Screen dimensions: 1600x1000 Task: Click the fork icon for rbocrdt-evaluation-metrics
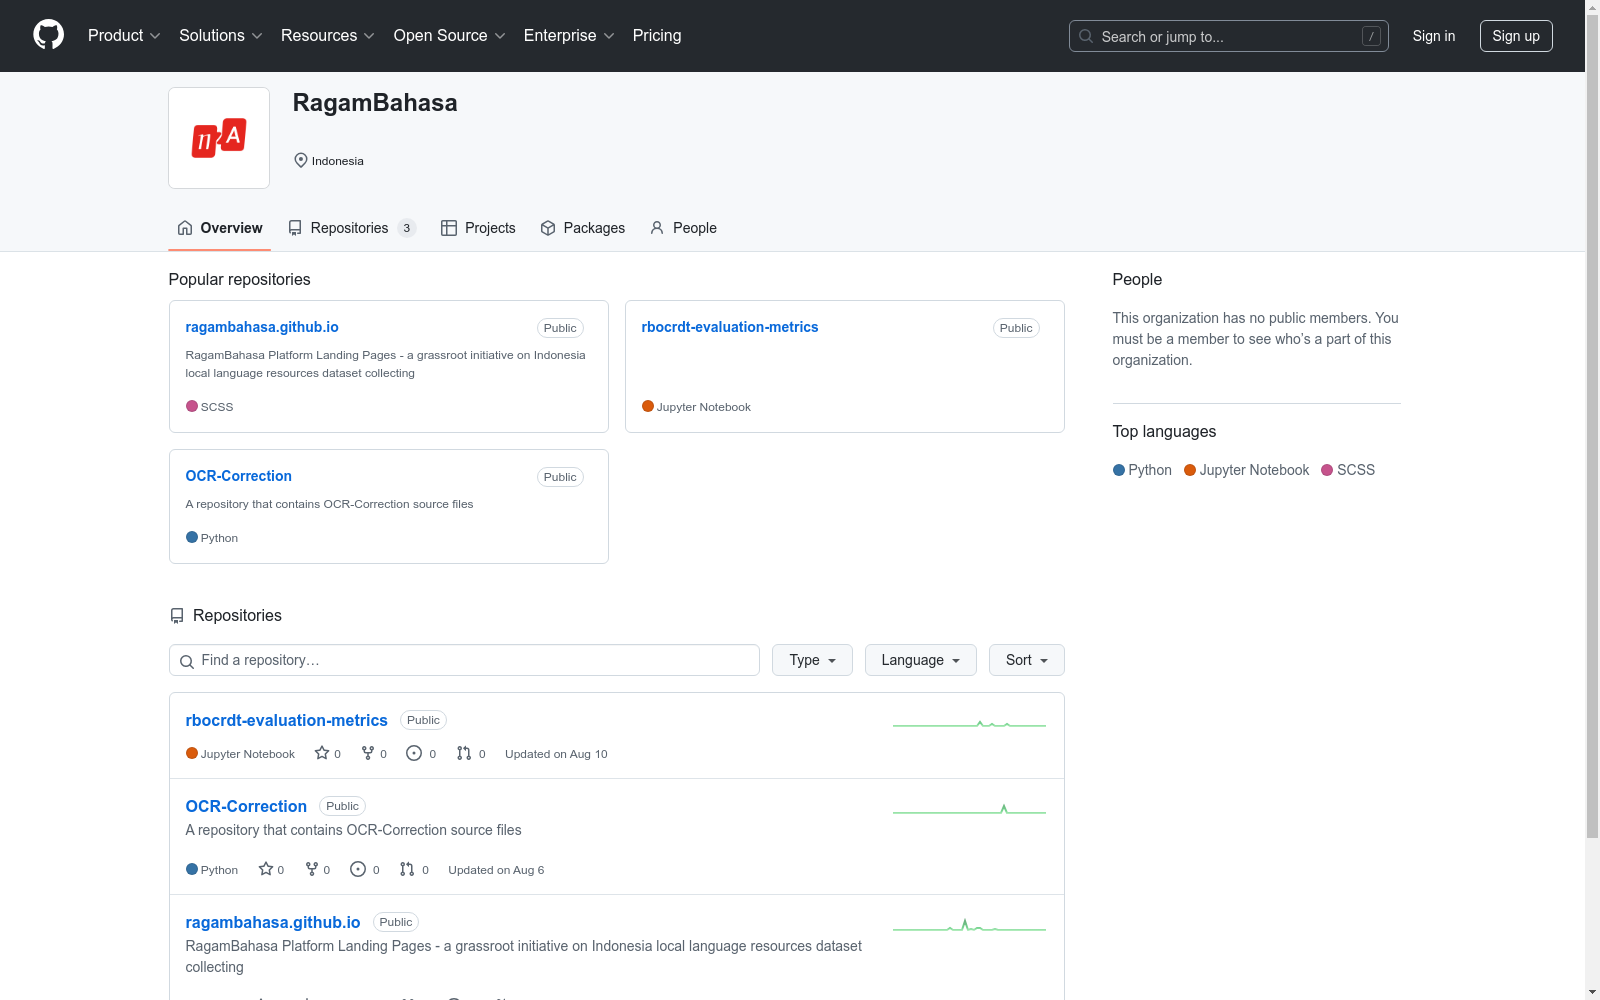click(368, 753)
